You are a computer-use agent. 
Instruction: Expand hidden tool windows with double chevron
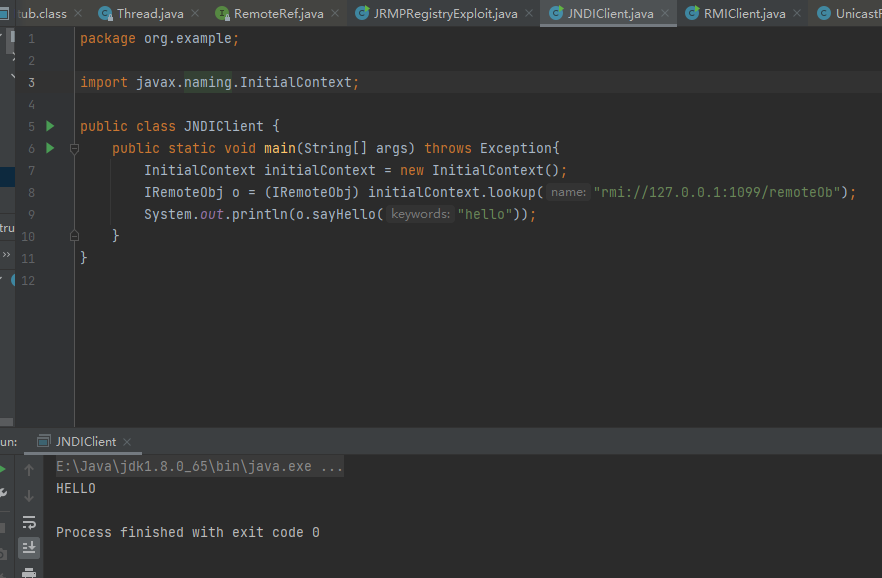click(x=6, y=255)
